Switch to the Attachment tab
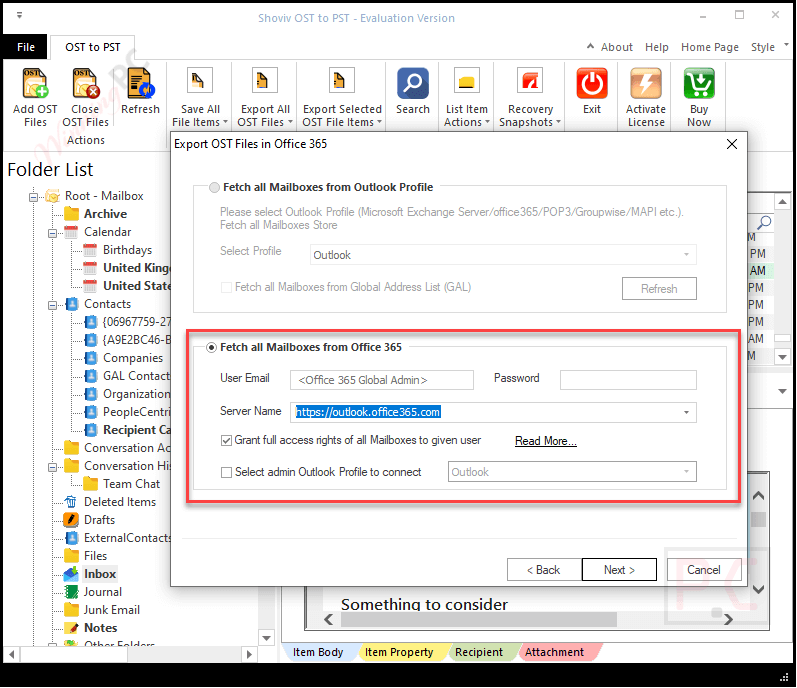Screen dimensions: 797x688 click(555, 652)
